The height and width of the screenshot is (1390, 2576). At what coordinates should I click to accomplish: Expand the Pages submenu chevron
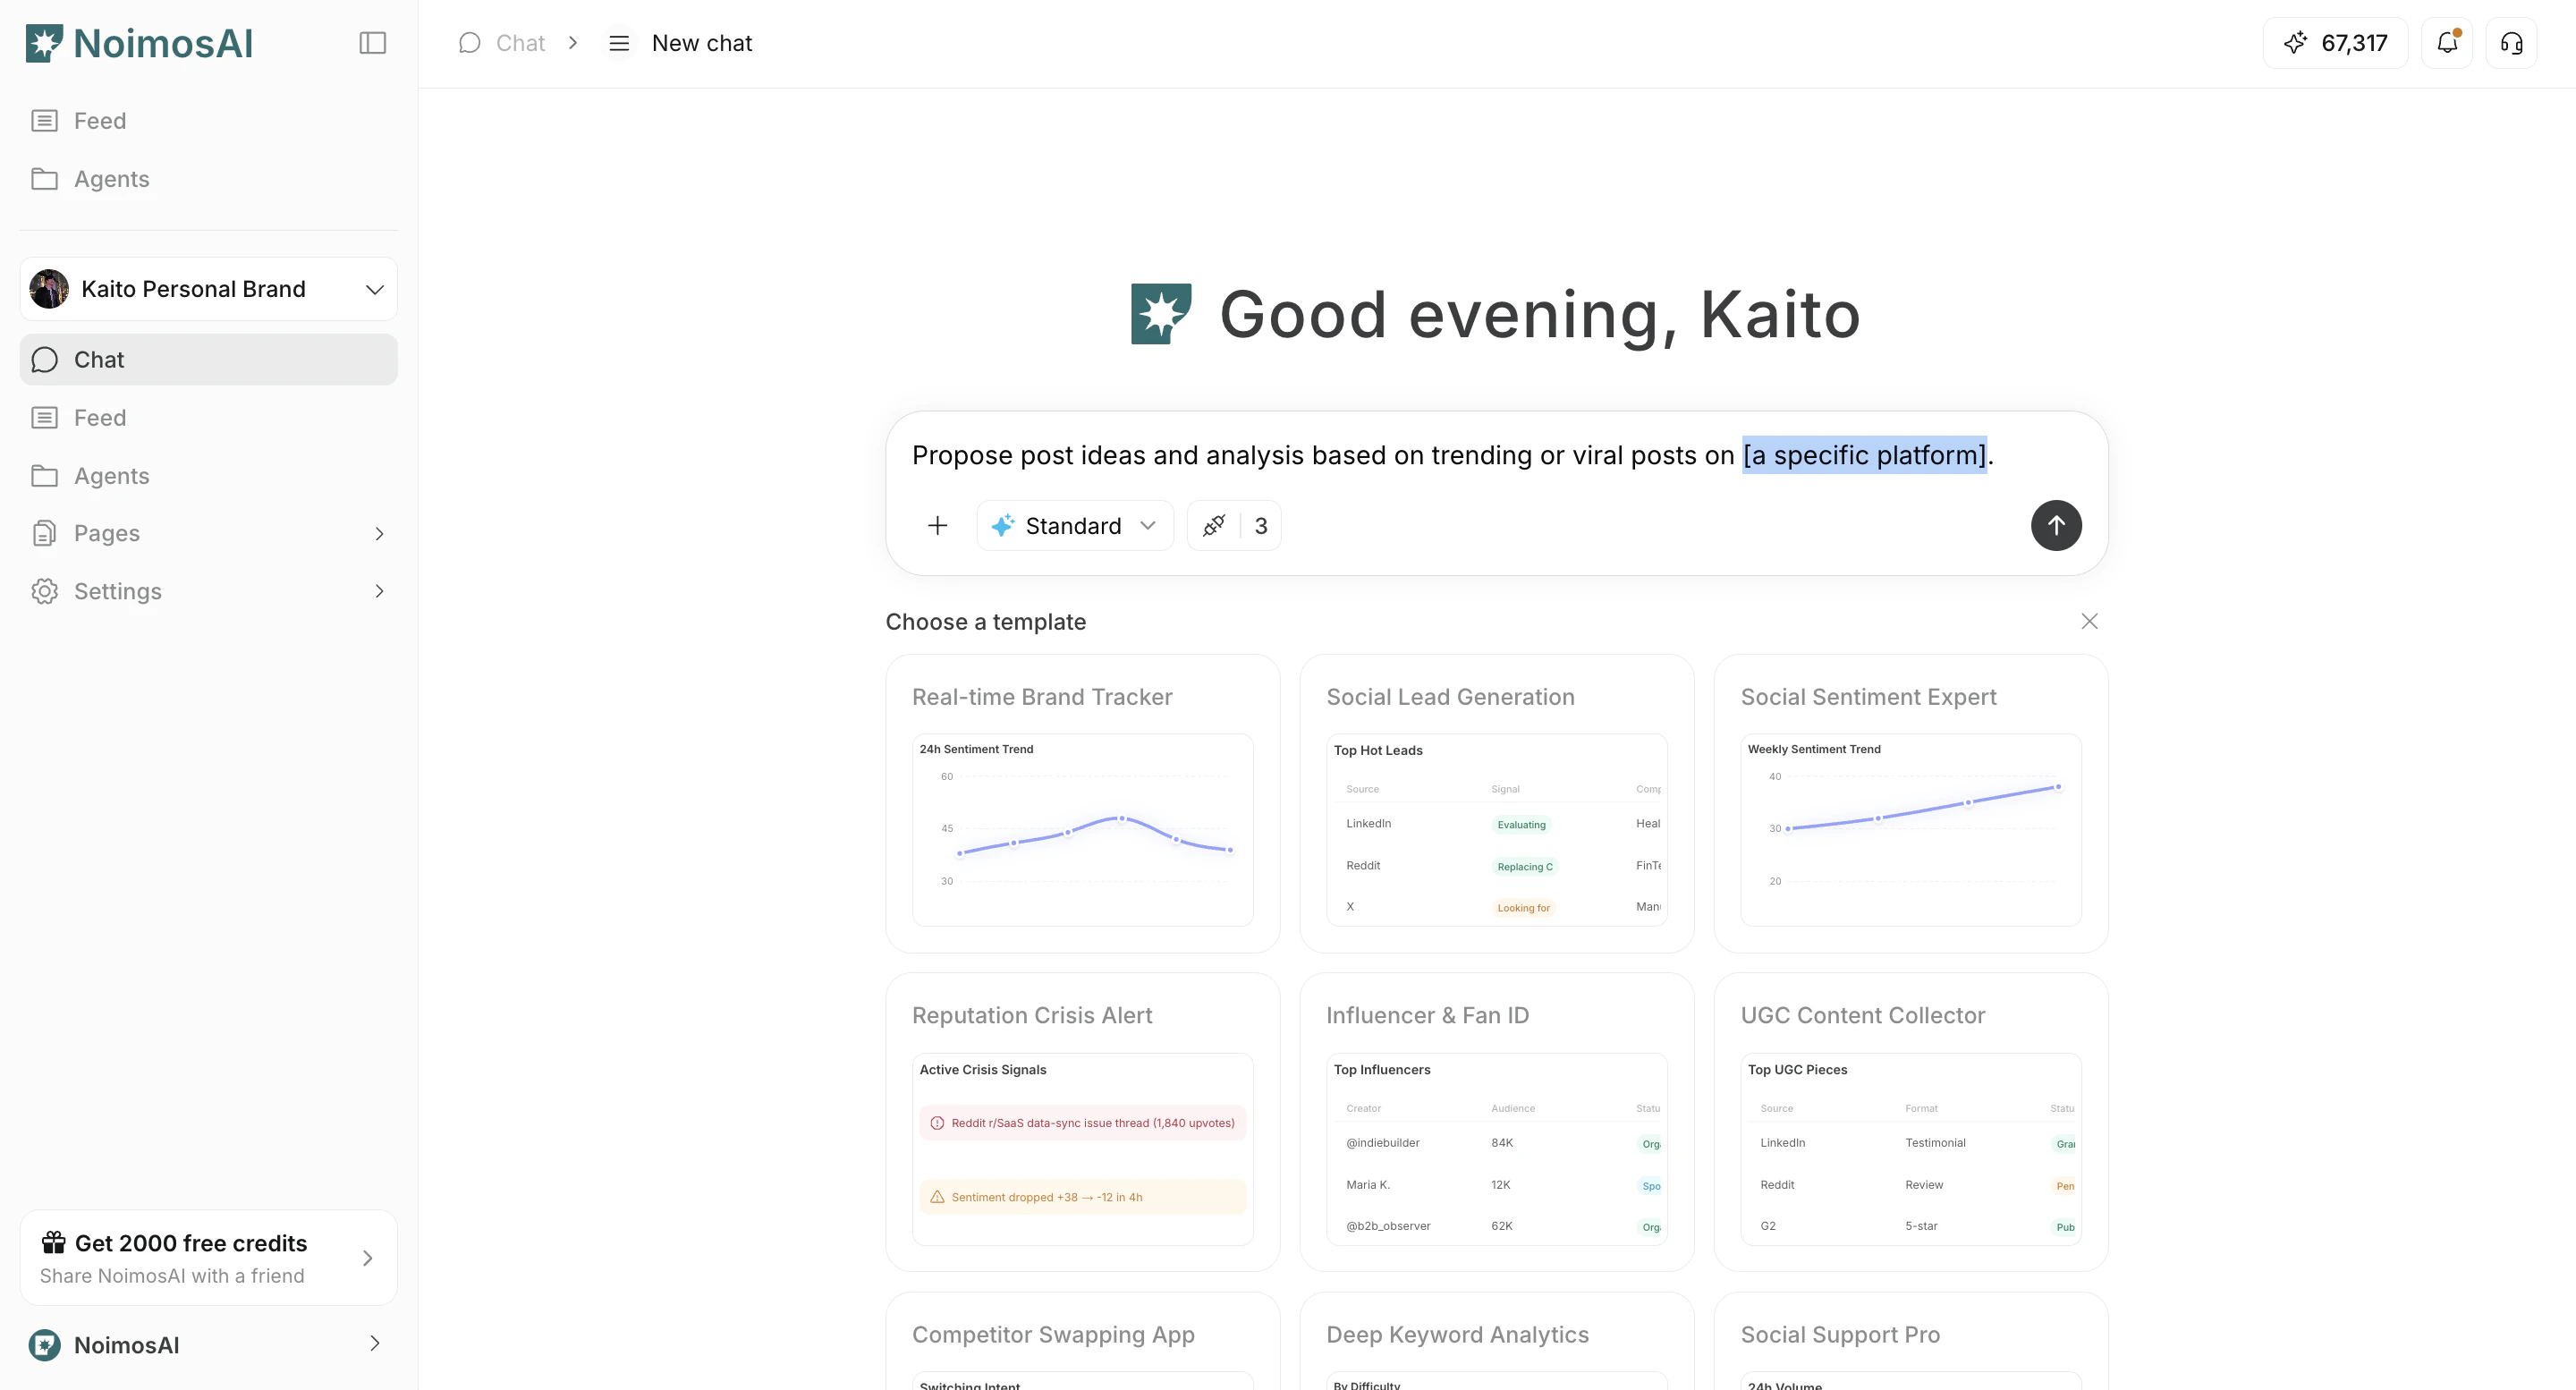click(379, 533)
